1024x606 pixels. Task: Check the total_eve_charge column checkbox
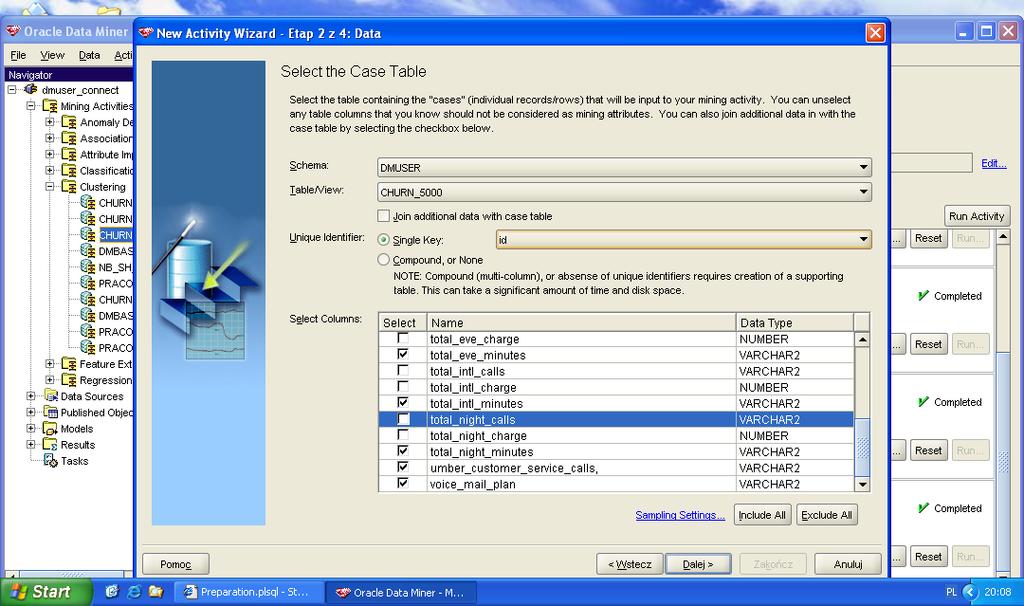click(403, 338)
